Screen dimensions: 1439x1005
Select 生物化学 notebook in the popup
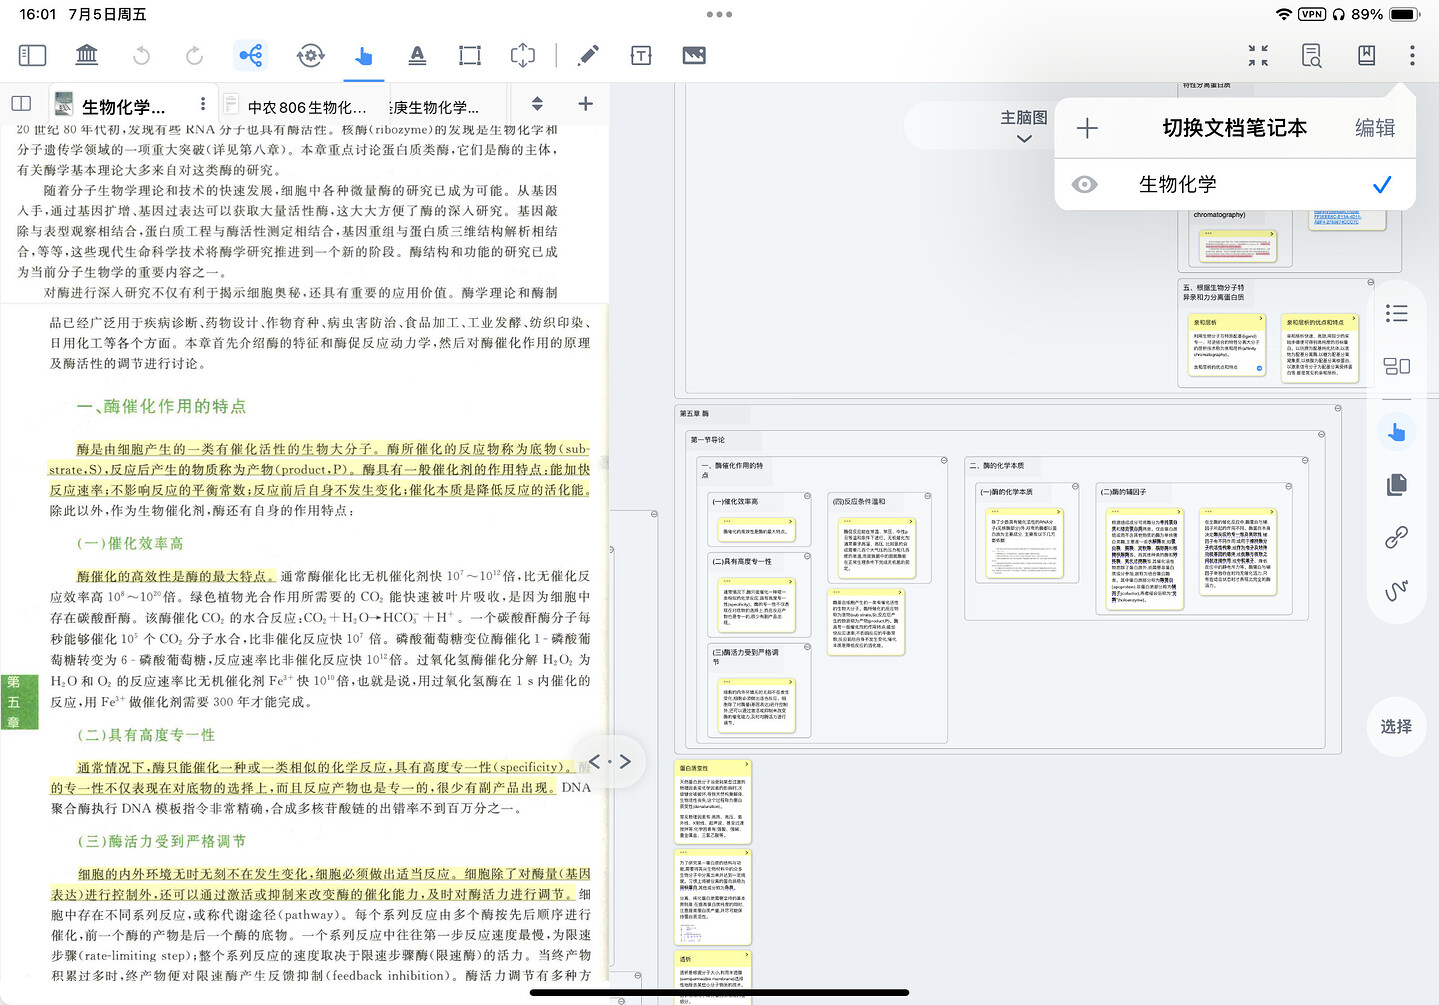pyautogui.click(x=1235, y=185)
